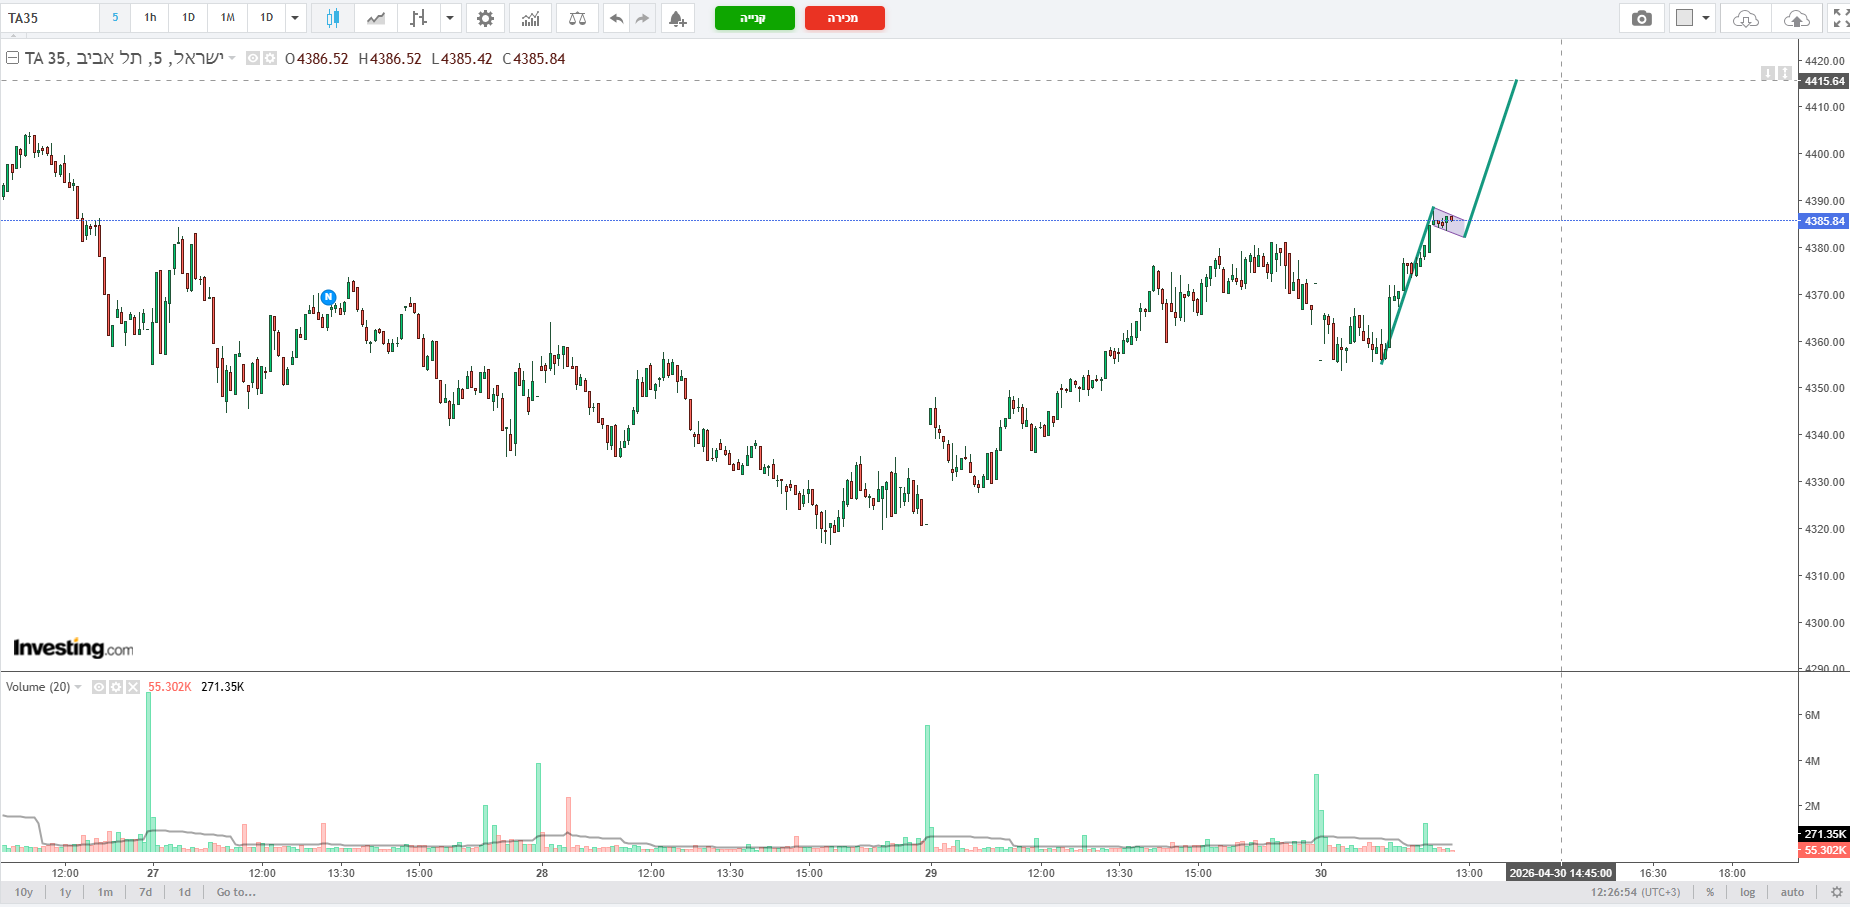Hide Volume indicator with eye icon
1850x907 pixels.
click(x=99, y=687)
